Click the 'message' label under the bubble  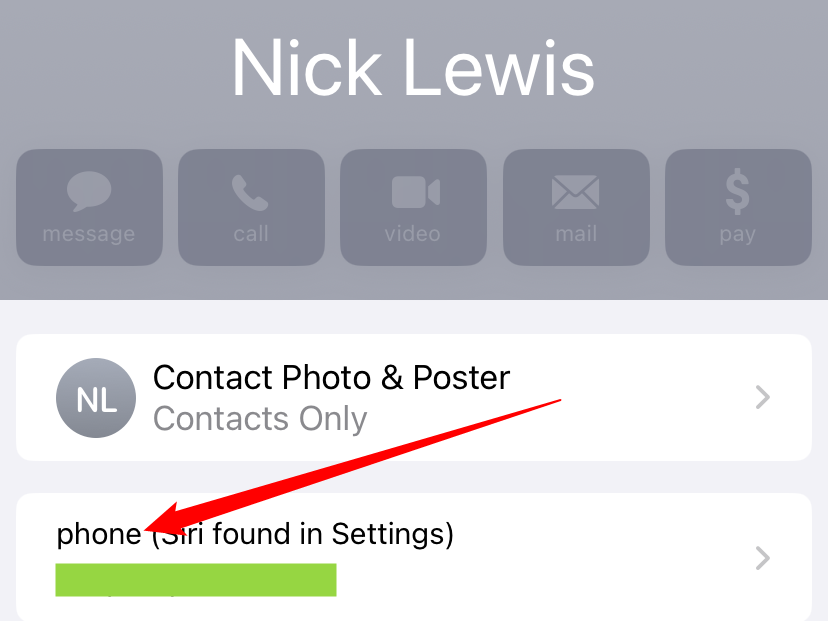[89, 234]
